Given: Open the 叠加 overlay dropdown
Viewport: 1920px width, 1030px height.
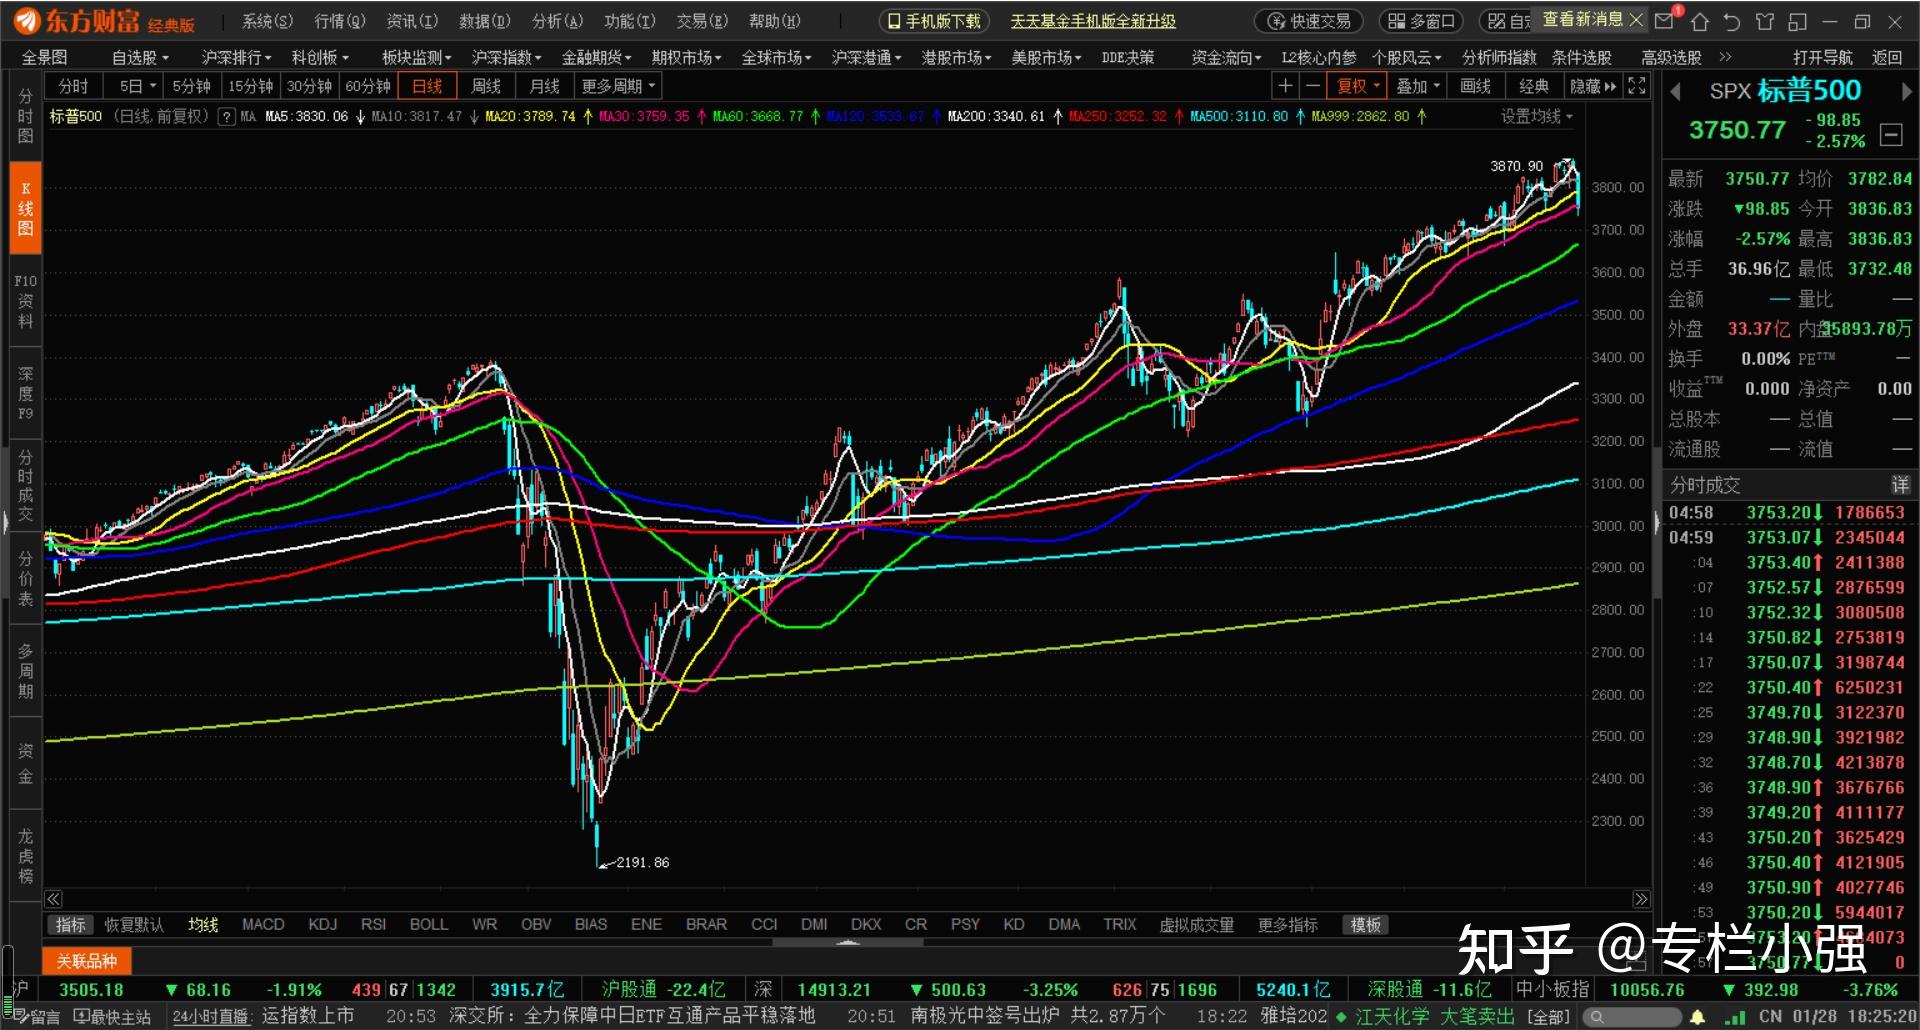Looking at the screenshot, I should (1417, 86).
